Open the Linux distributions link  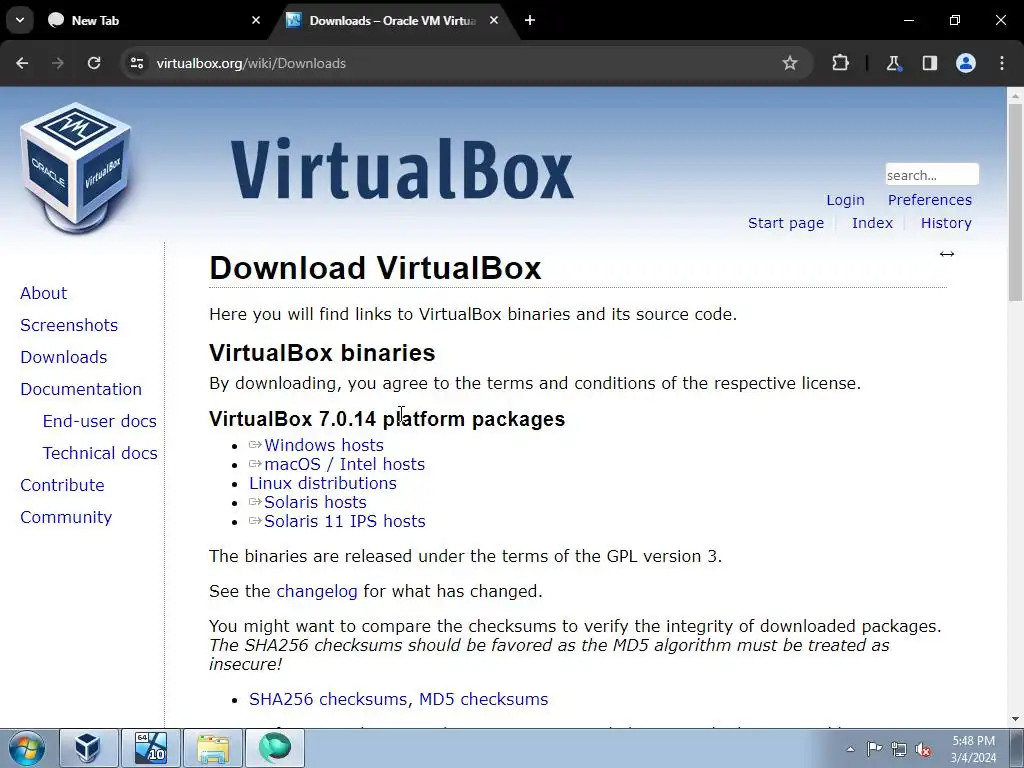[x=323, y=483]
